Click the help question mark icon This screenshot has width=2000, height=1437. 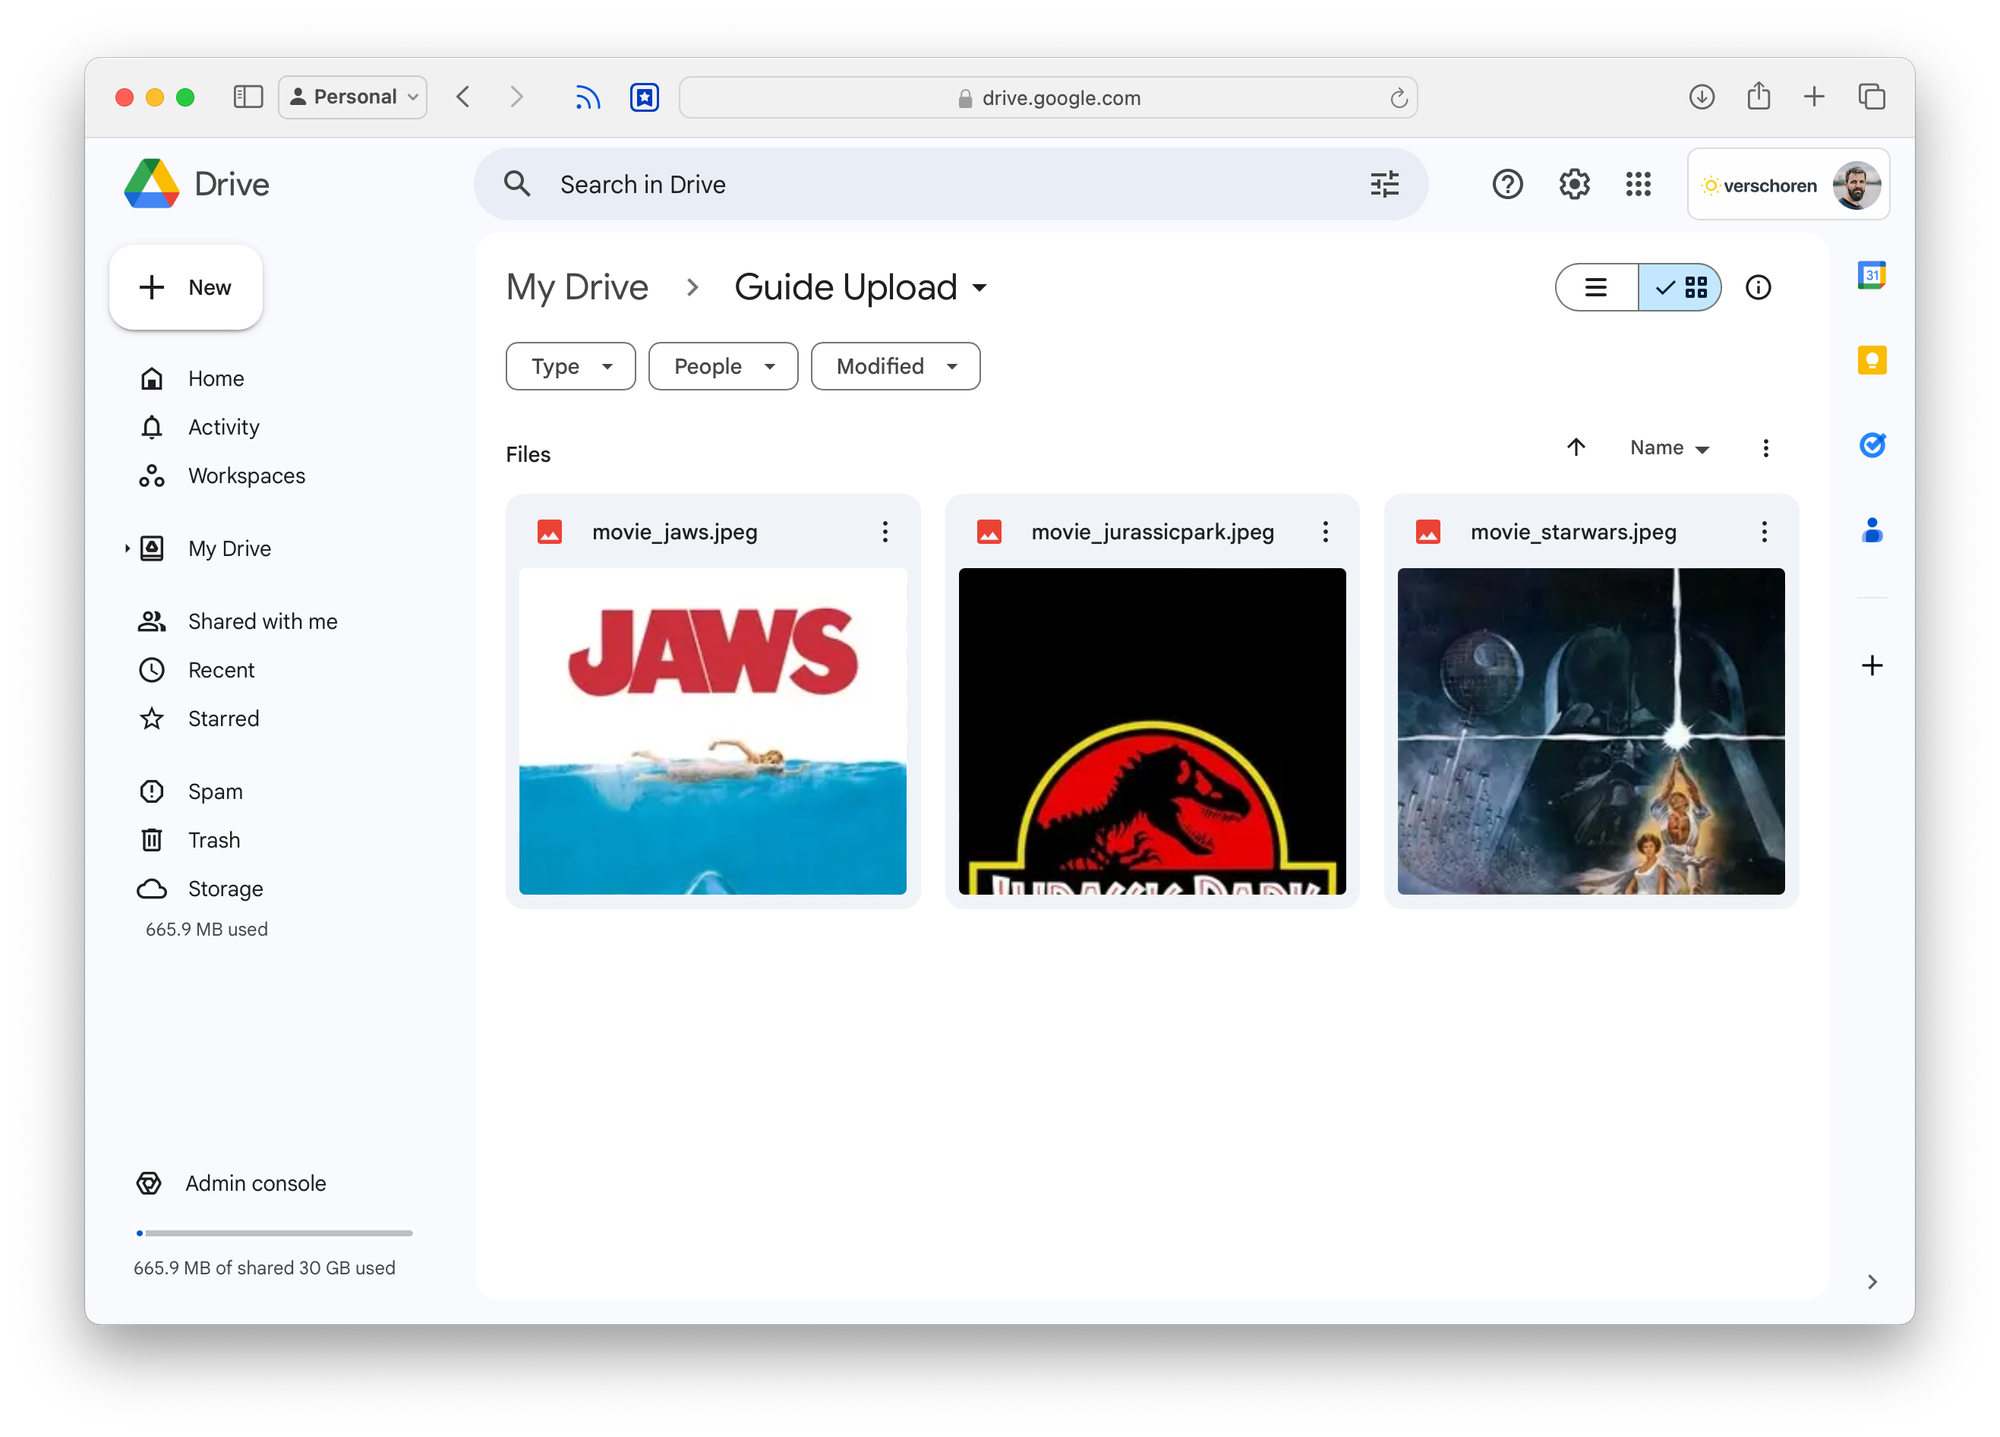(x=1507, y=184)
